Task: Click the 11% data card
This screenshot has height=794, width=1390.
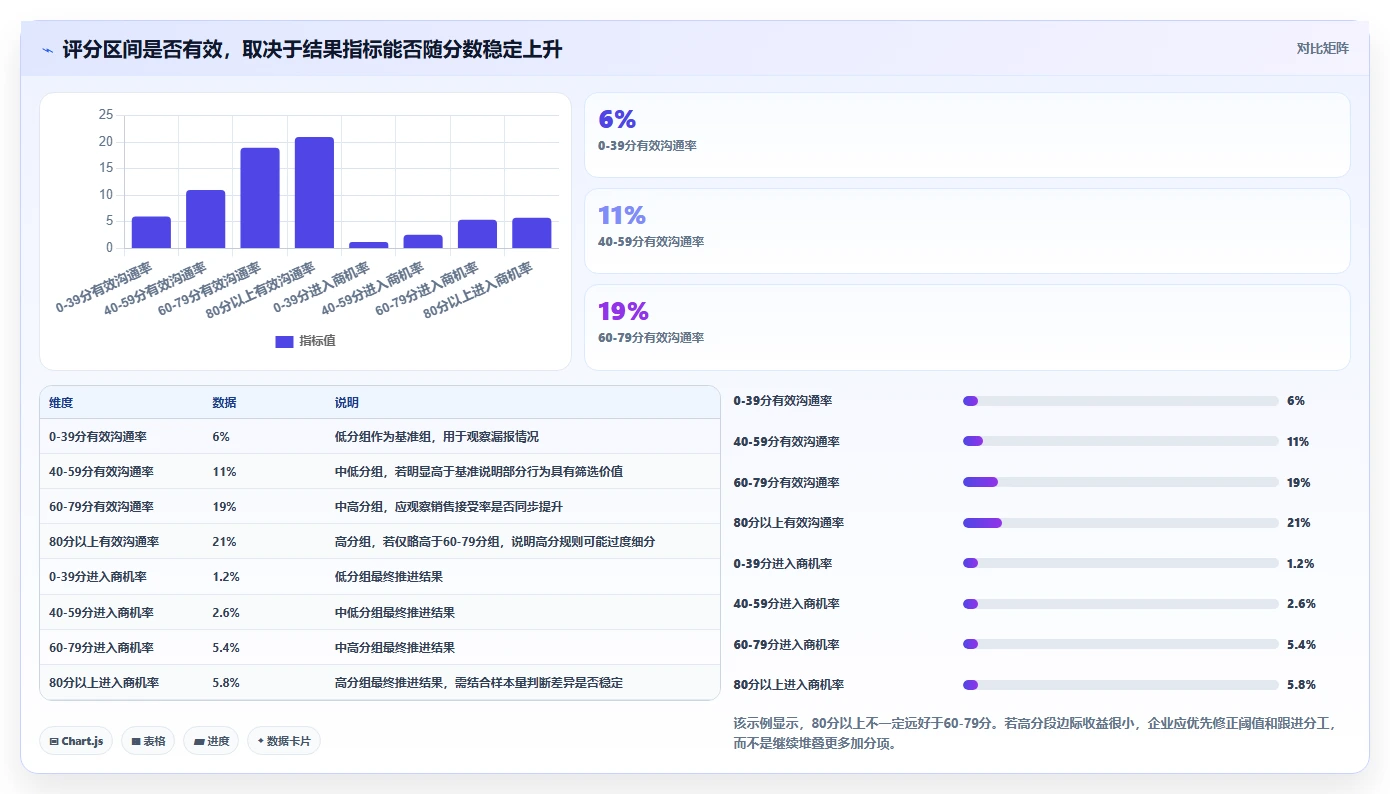Action: (x=967, y=231)
